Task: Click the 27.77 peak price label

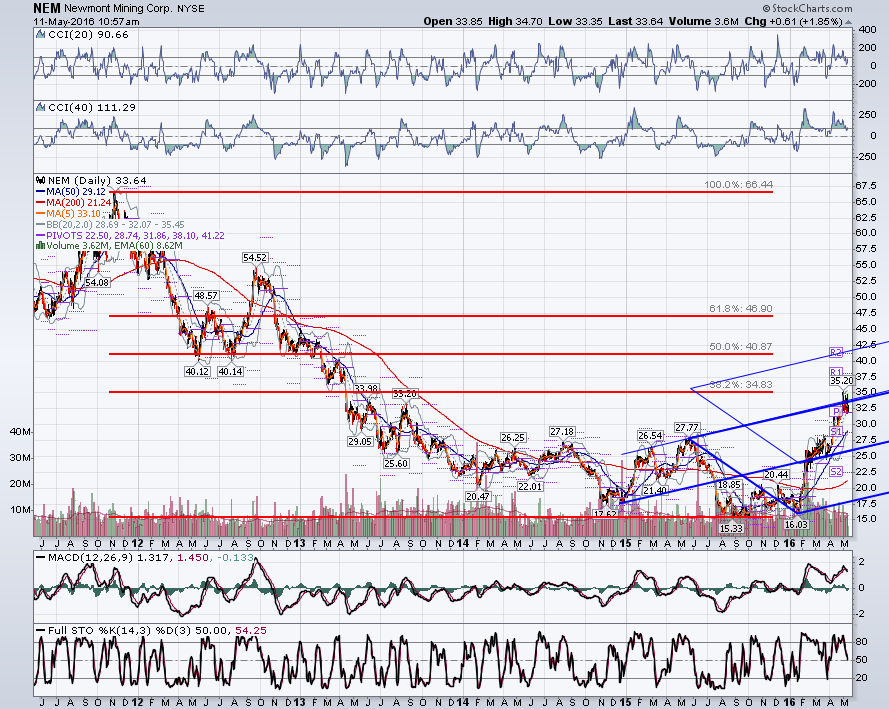Action: [x=687, y=427]
